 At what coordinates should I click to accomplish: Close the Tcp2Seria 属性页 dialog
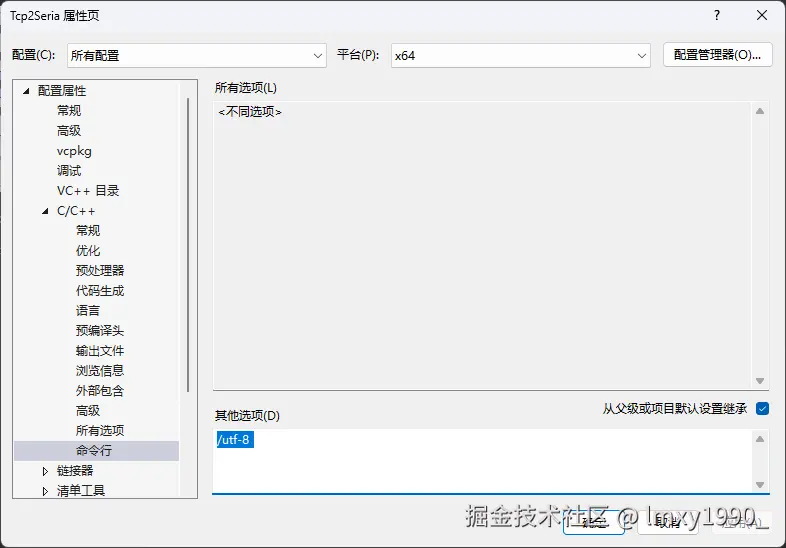762,15
